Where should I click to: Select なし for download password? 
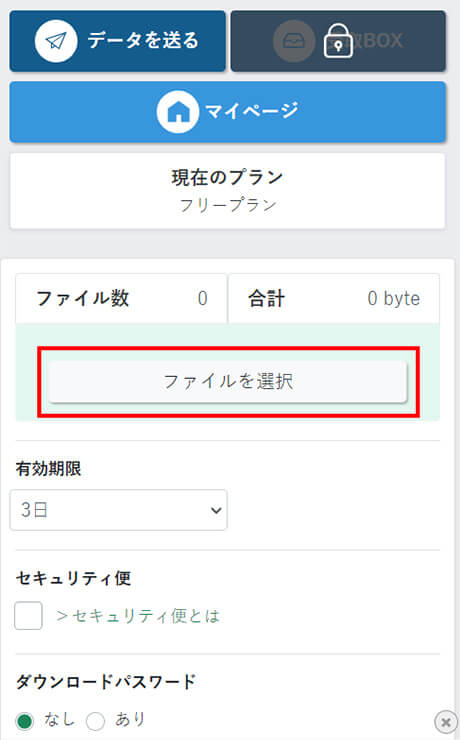(25, 721)
